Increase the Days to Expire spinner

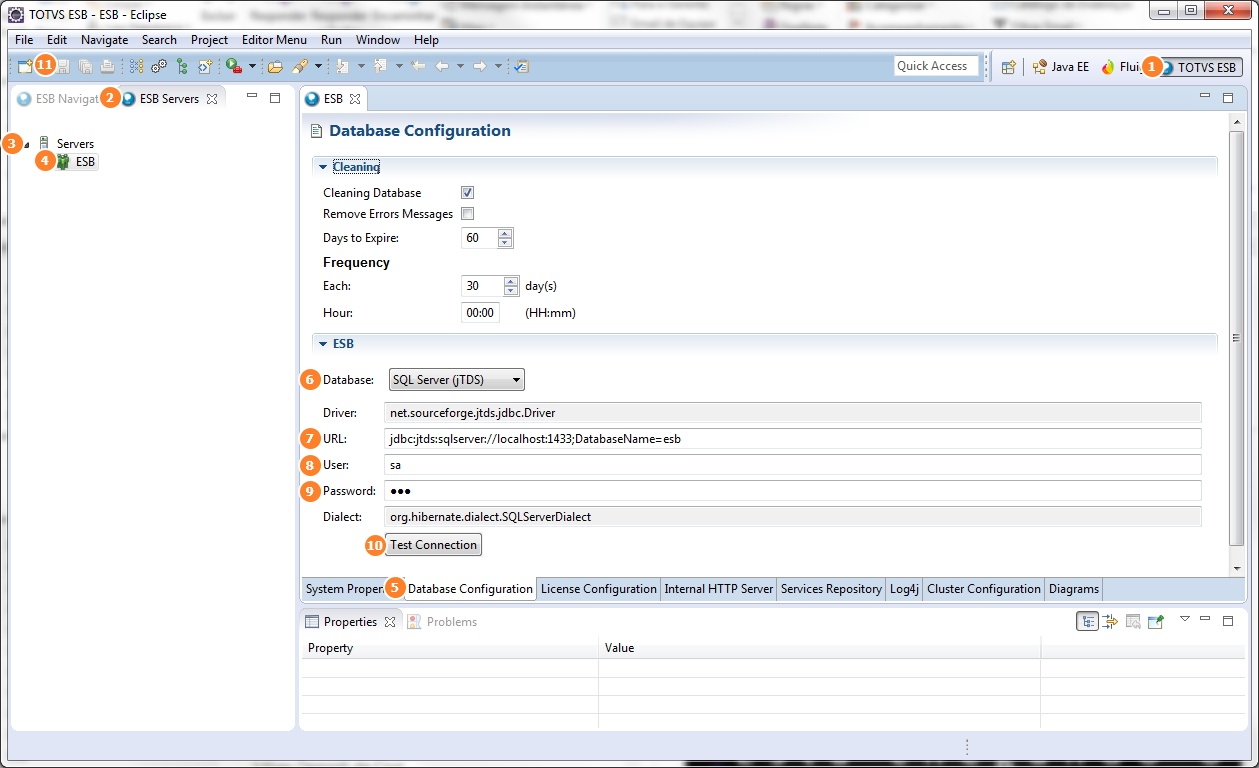coord(505,234)
